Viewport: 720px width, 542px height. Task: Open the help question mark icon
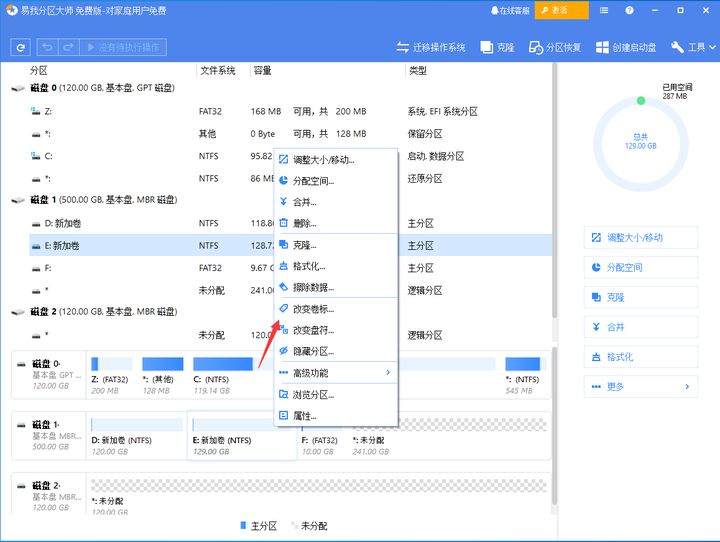[629, 10]
